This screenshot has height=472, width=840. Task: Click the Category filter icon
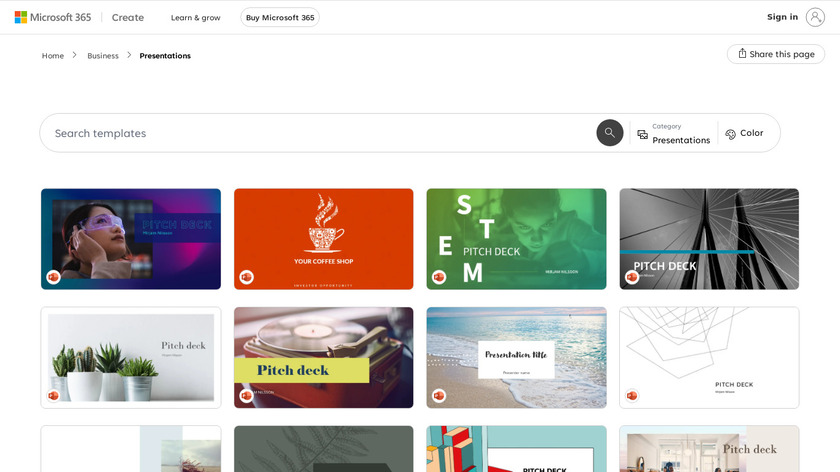pos(642,134)
